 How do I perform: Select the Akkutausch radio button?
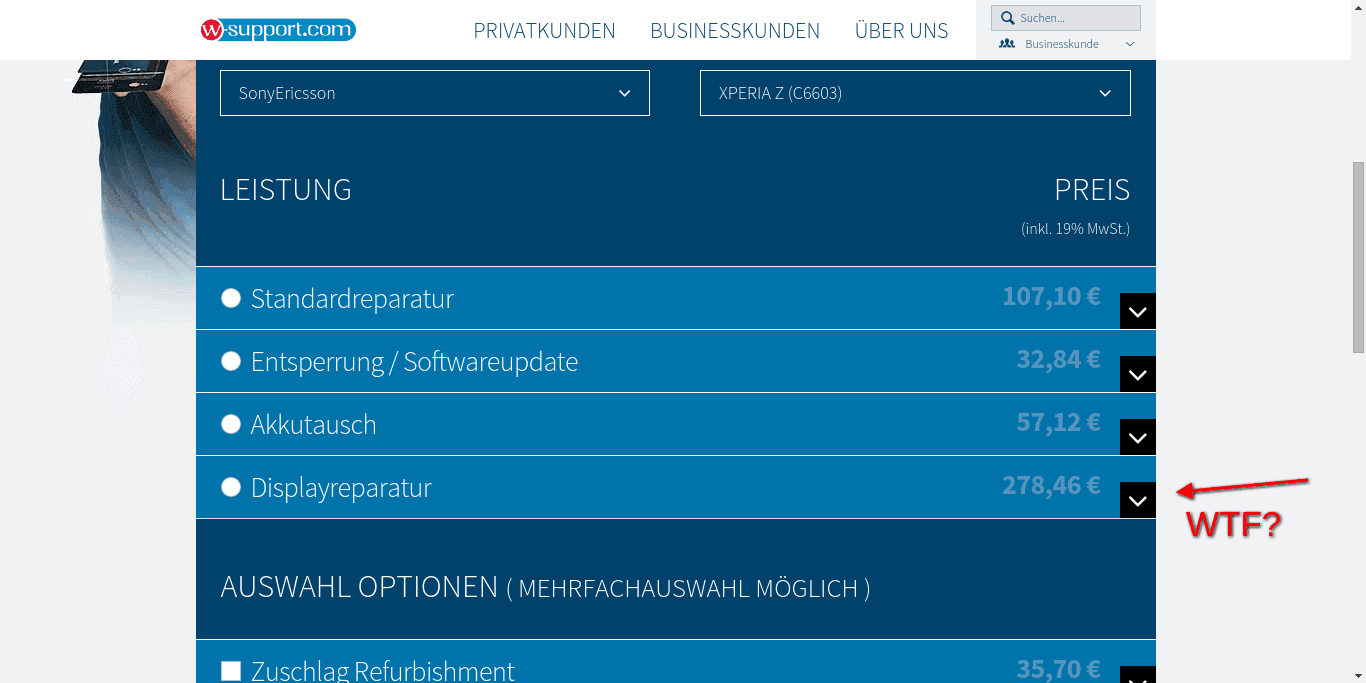point(231,424)
